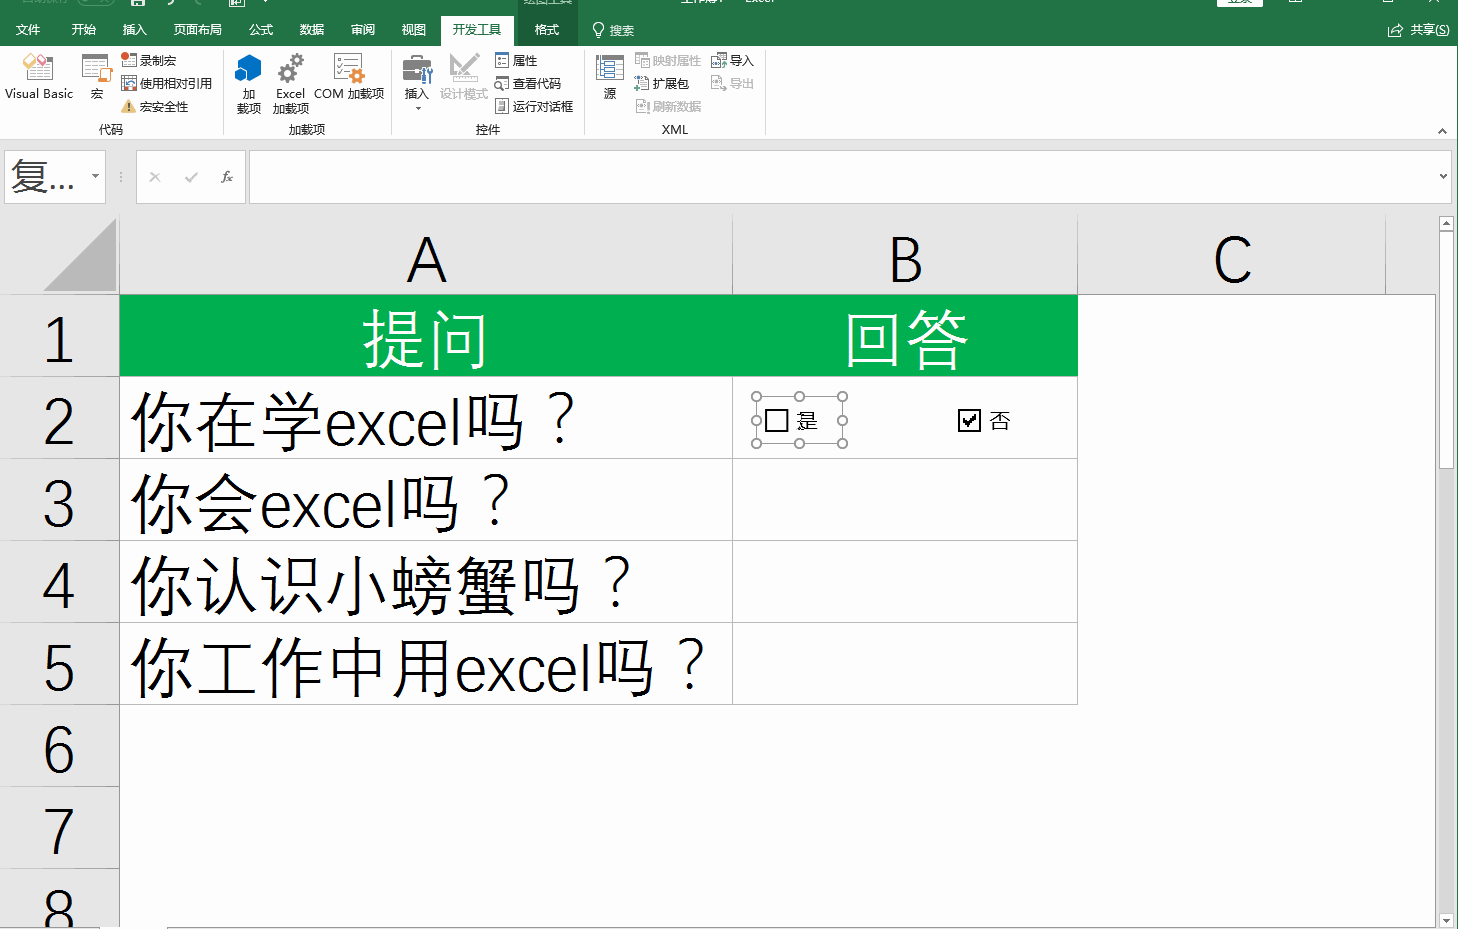Click inside the formula bar input
This screenshot has width=1458, height=929.
[x=842, y=177]
